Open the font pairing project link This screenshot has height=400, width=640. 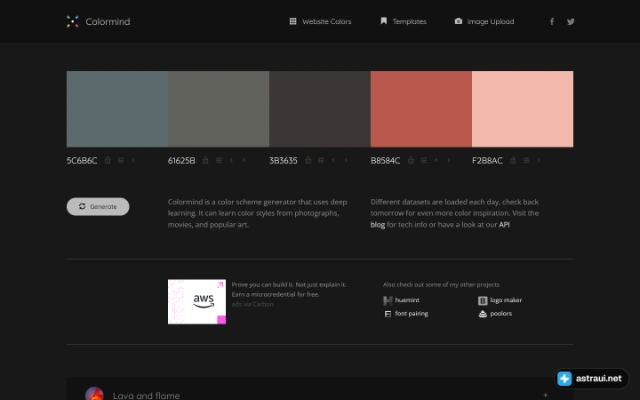(411, 313)
